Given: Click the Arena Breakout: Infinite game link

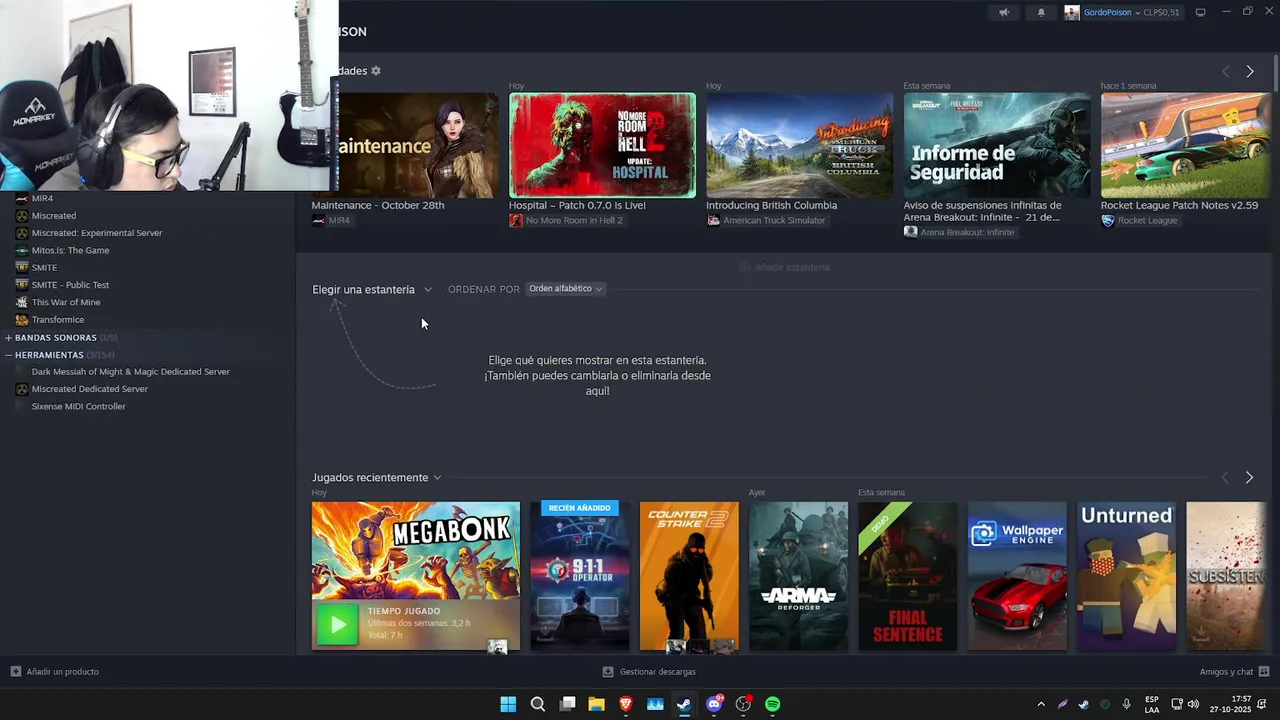Looking at the screenshot, I should tap(967, 232).
